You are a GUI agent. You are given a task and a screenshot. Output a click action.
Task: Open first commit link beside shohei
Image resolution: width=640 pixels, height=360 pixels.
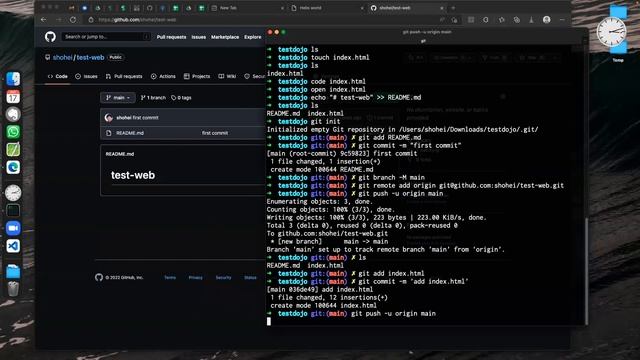coord(146,118)
